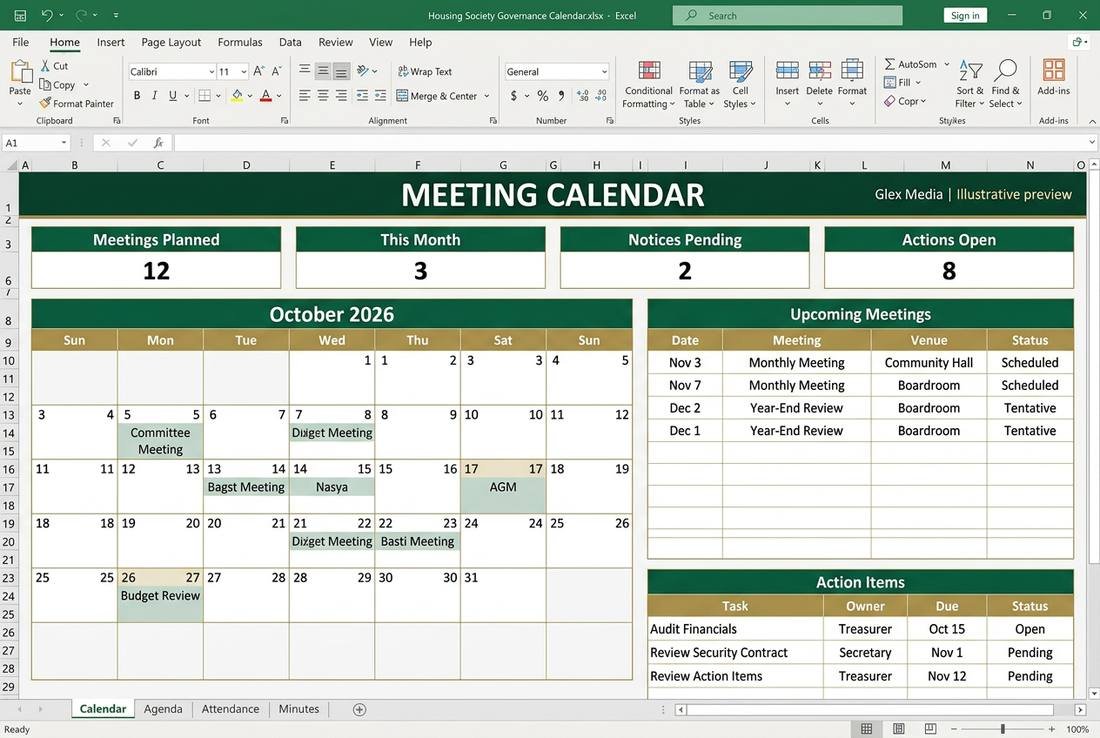
Task: Click the AutoSum sigma button
Action: pyautogui.click(x=911, y=64)
